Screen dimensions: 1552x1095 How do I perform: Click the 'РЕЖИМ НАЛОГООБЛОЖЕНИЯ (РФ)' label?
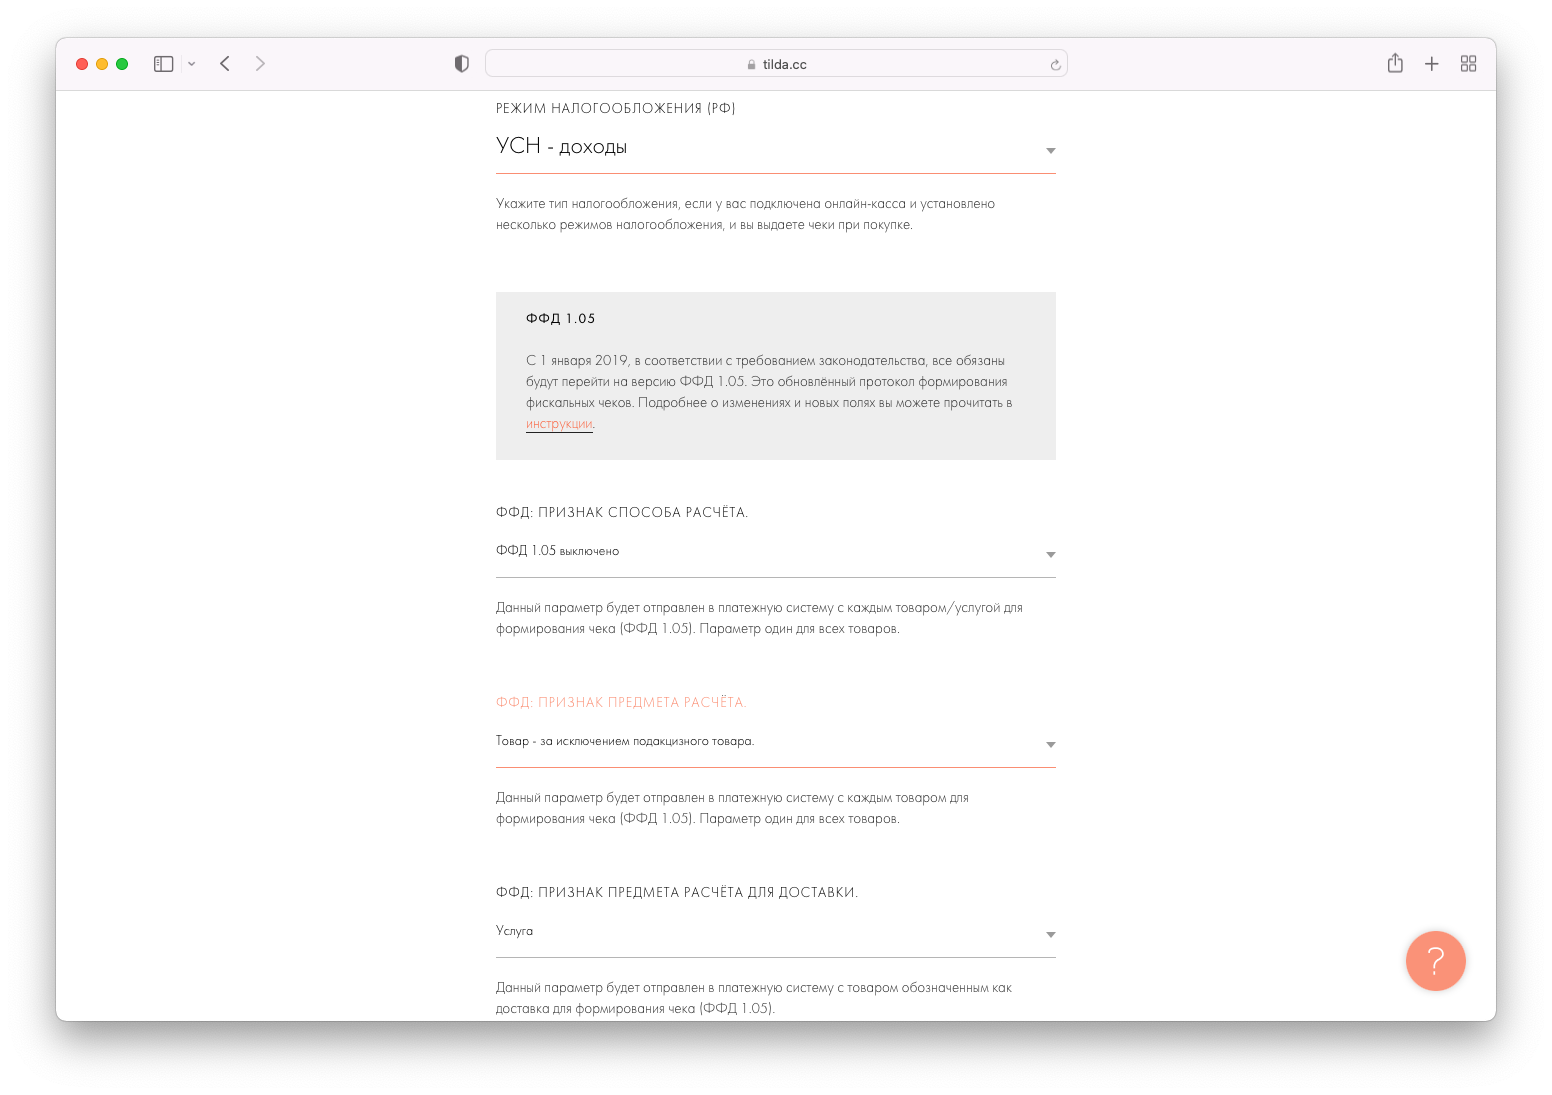pos(616,108)
